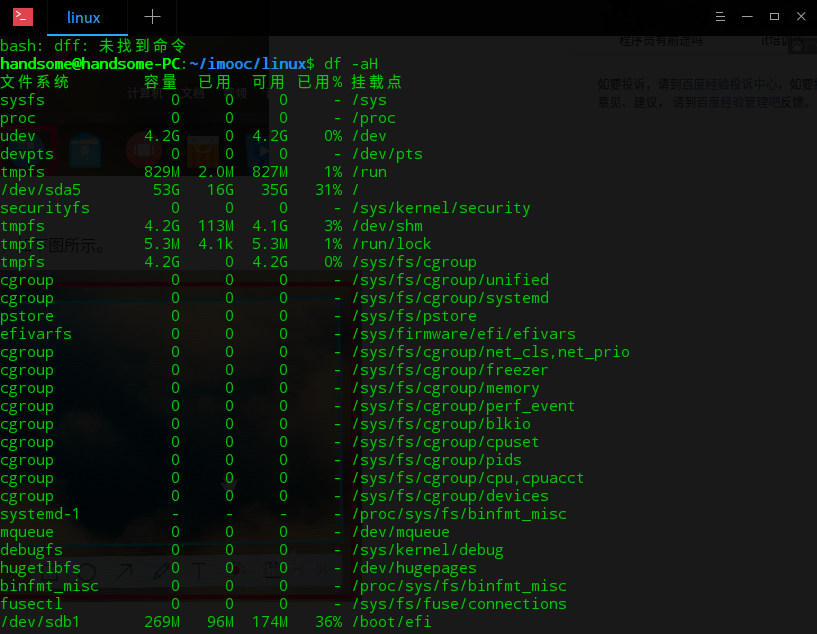Click the '文件系统' column header
817x634 pixels.
(x=35, y=82)
